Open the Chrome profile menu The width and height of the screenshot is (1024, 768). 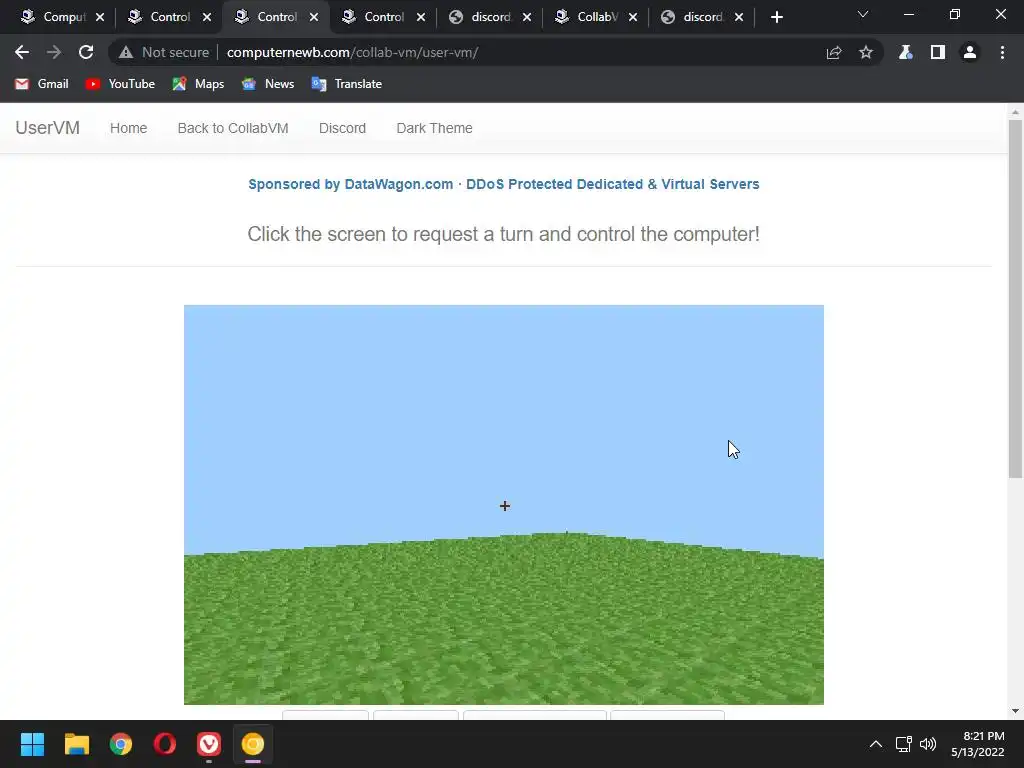(x=970, y=52)
